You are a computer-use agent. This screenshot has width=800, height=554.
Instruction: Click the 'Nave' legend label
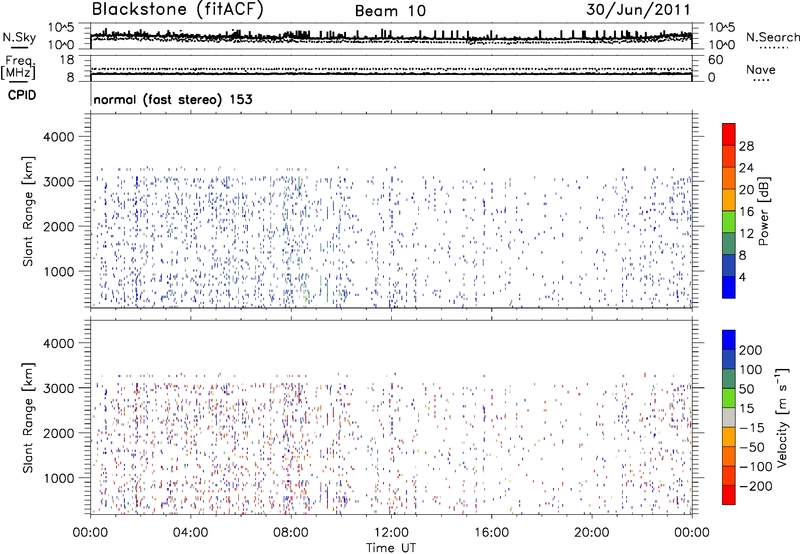(760, 69)
